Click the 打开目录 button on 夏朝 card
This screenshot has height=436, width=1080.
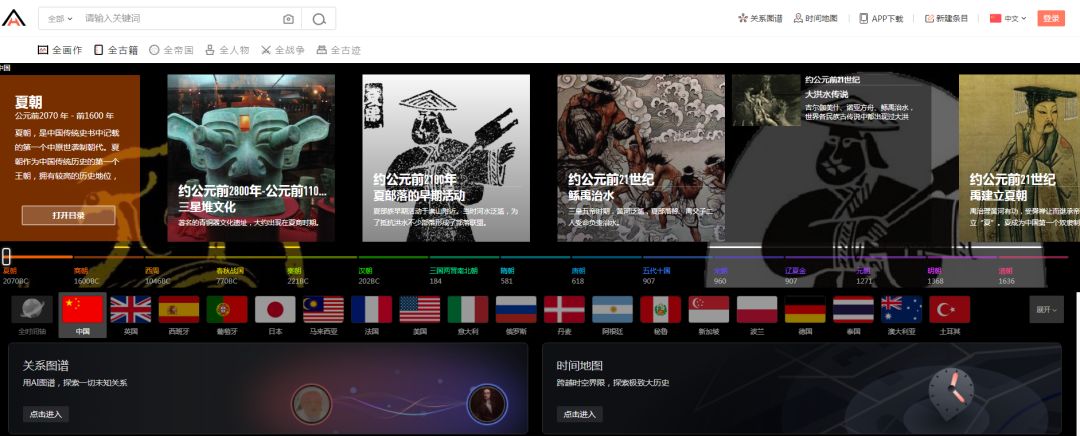pyautogui.click(x=68, y=215)
